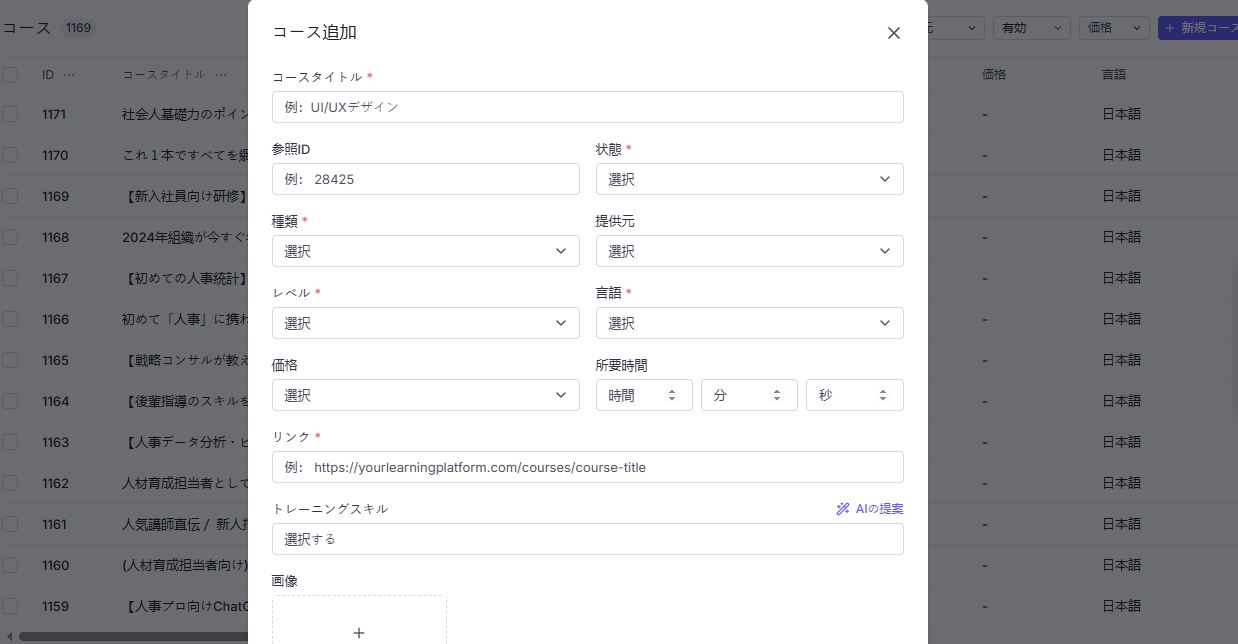
Task: Click the 新規コース button
Action: click(1198, 28)
